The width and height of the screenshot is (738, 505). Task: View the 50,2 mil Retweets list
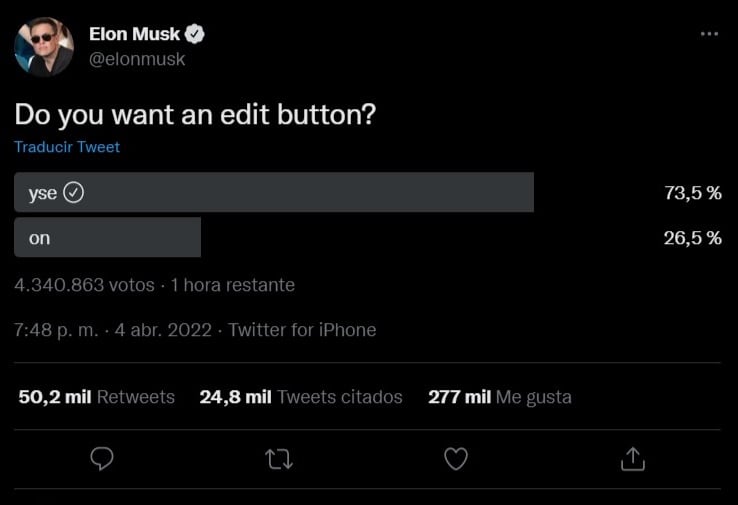pos(96,397)
